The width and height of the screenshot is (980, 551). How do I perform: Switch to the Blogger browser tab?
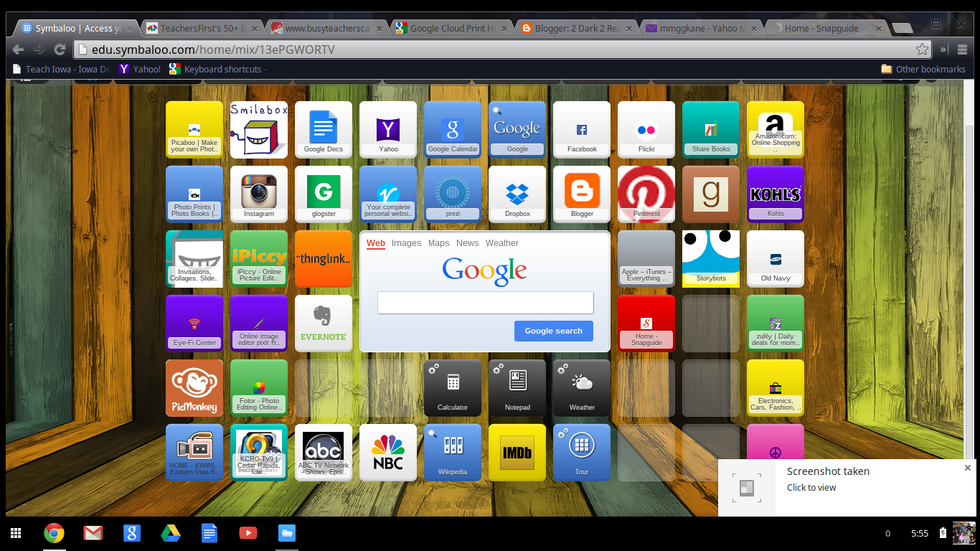[576, 28]
